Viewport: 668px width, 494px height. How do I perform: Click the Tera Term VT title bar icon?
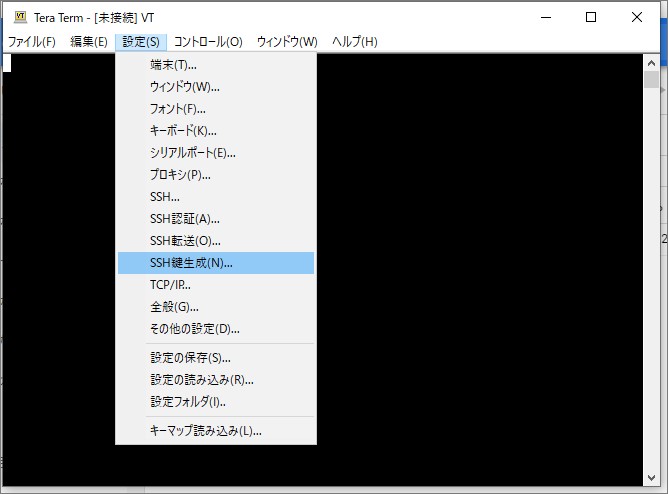(20, 17)
